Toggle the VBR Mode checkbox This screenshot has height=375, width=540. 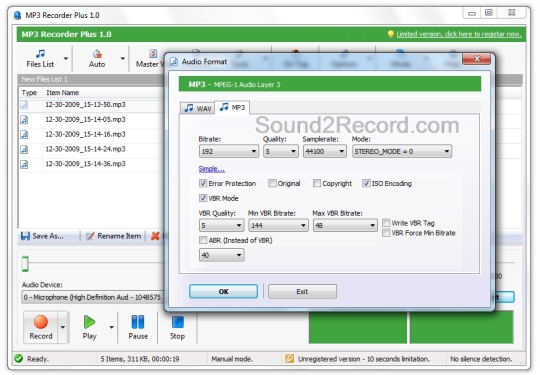203,198
